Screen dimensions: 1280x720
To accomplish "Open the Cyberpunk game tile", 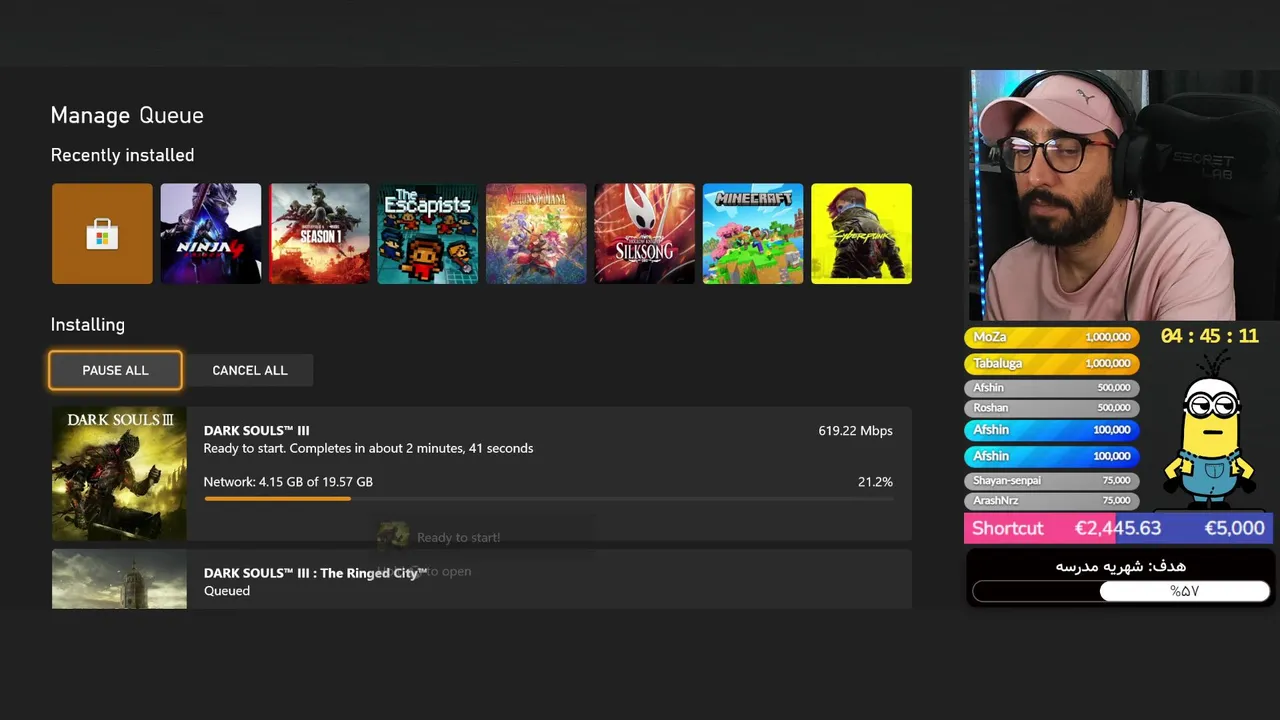I will tap(861, 233).
